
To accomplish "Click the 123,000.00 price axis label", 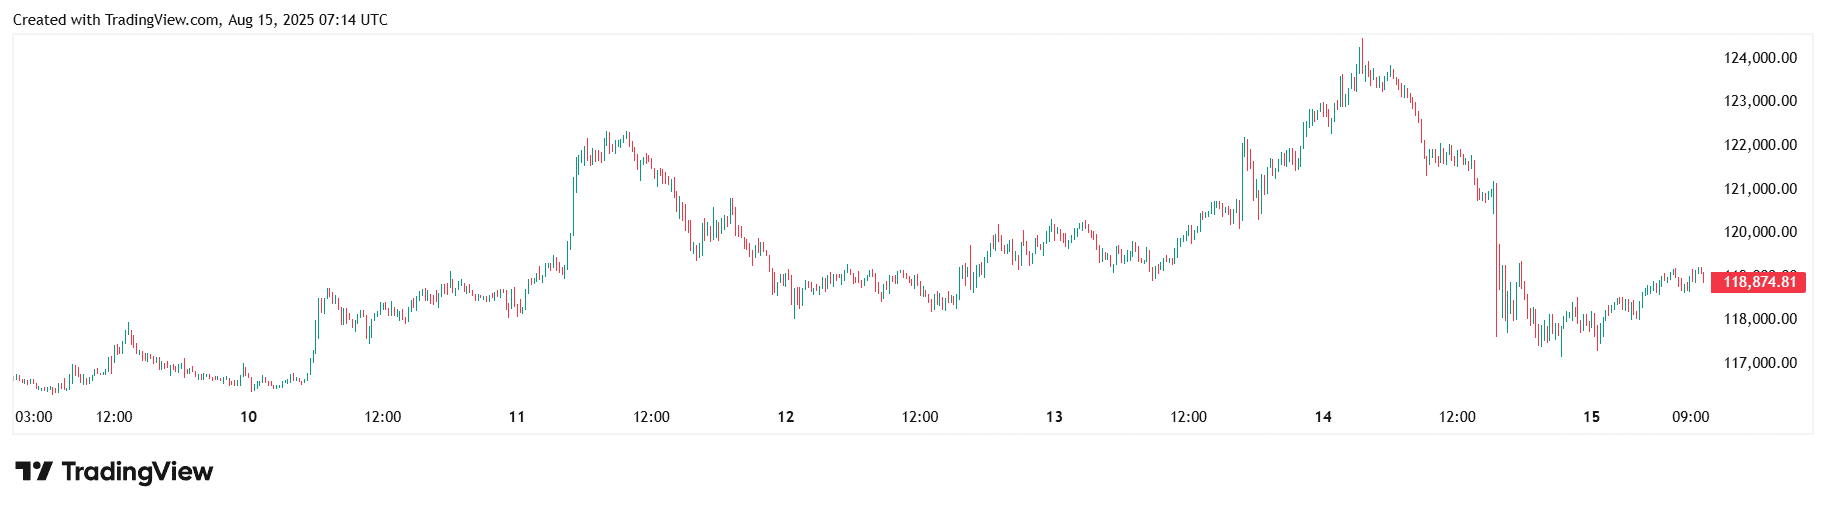I will [x=1760, y=101].
